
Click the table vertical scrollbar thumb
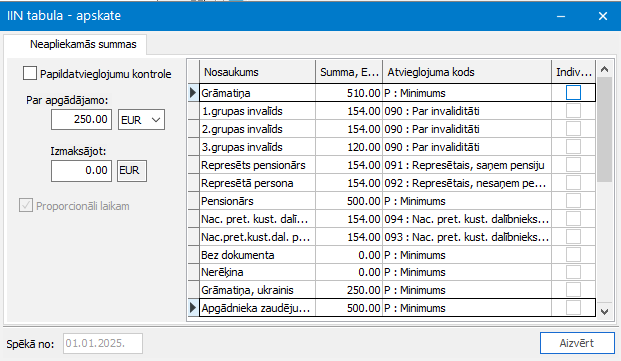604,130
